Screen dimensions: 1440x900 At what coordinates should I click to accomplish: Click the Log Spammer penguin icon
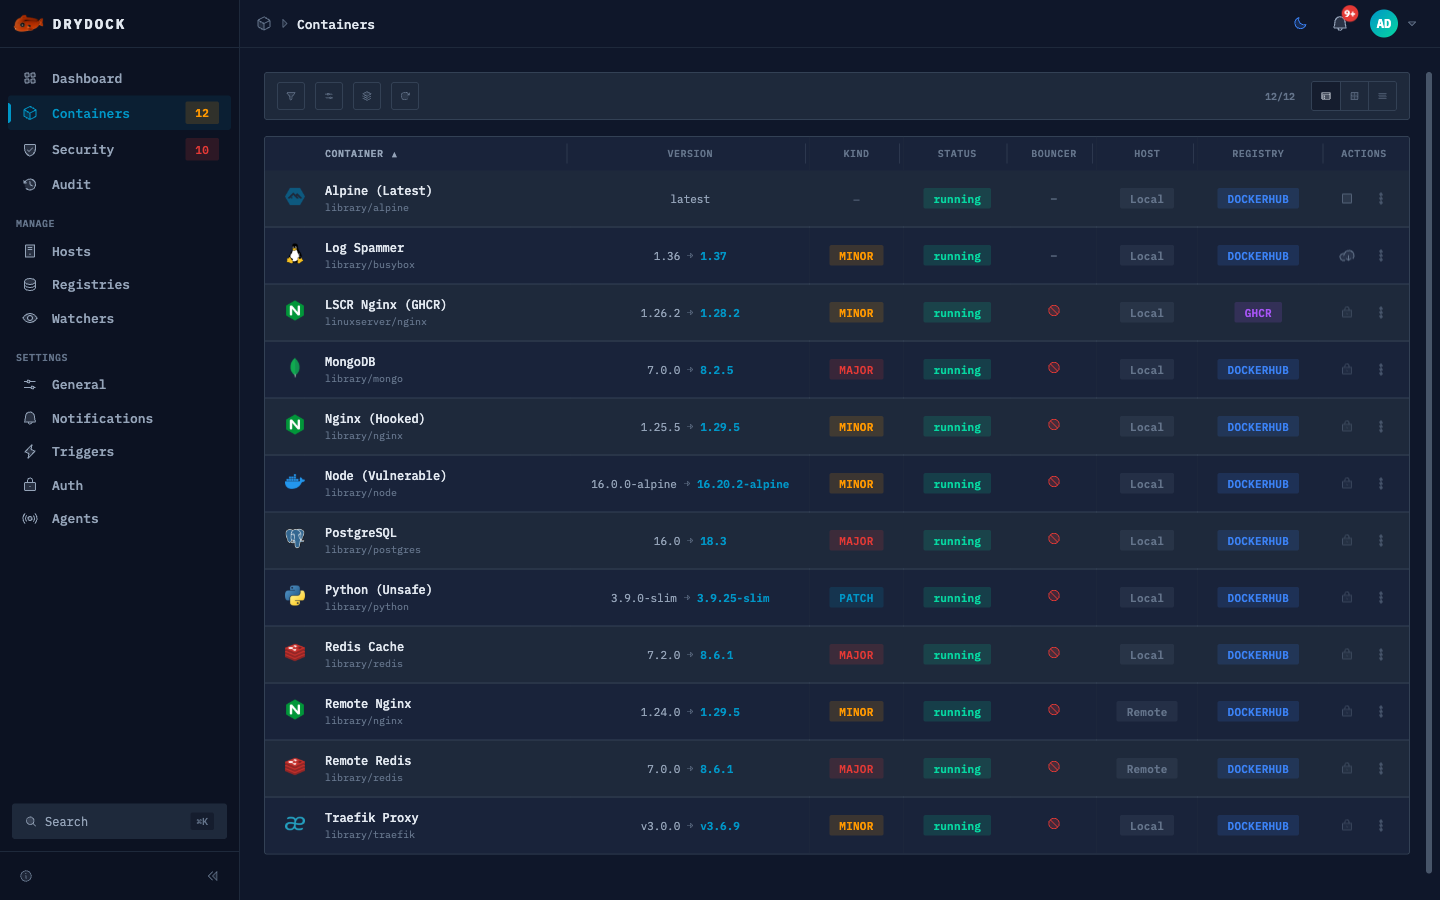coord(295,255)
